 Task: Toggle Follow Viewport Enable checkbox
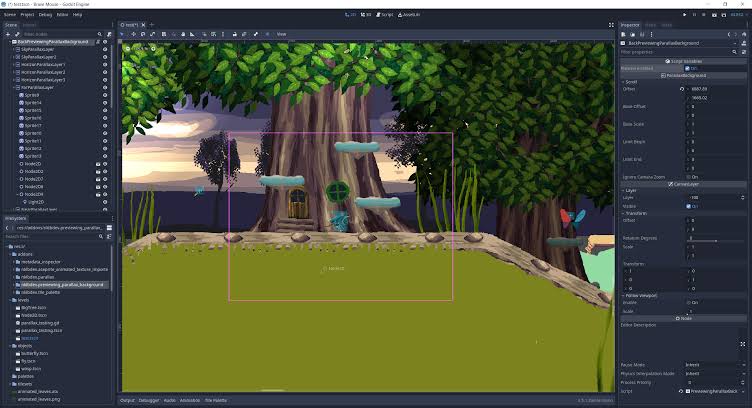point(689,303)
